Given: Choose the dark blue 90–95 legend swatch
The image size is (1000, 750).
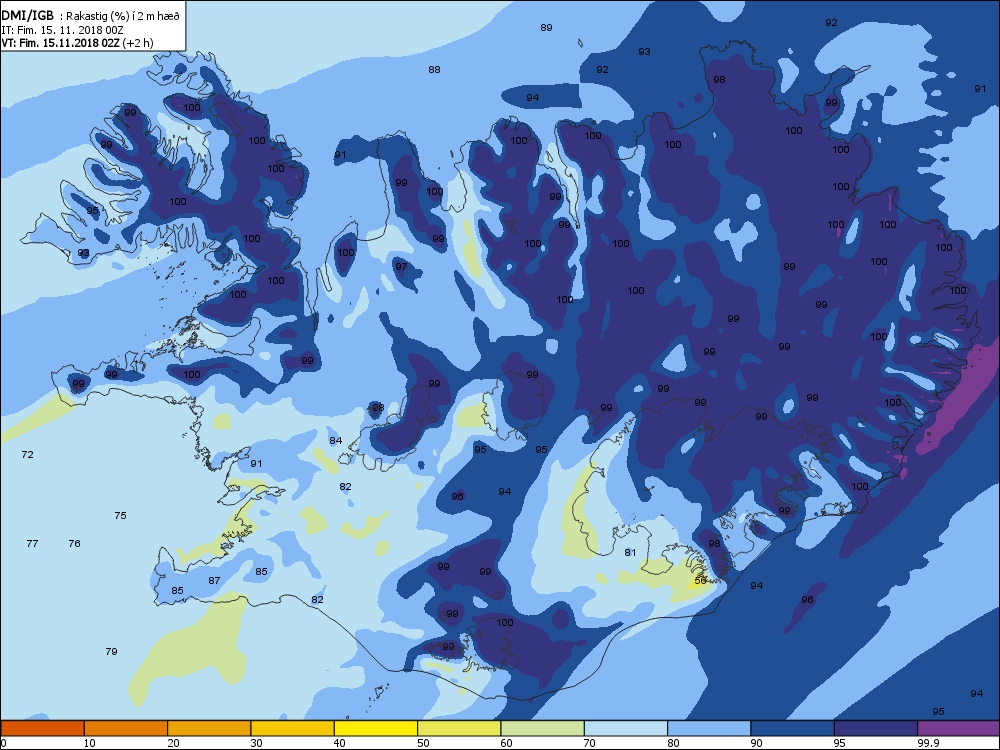Looking at the screenshot, I should coord(792,728).
